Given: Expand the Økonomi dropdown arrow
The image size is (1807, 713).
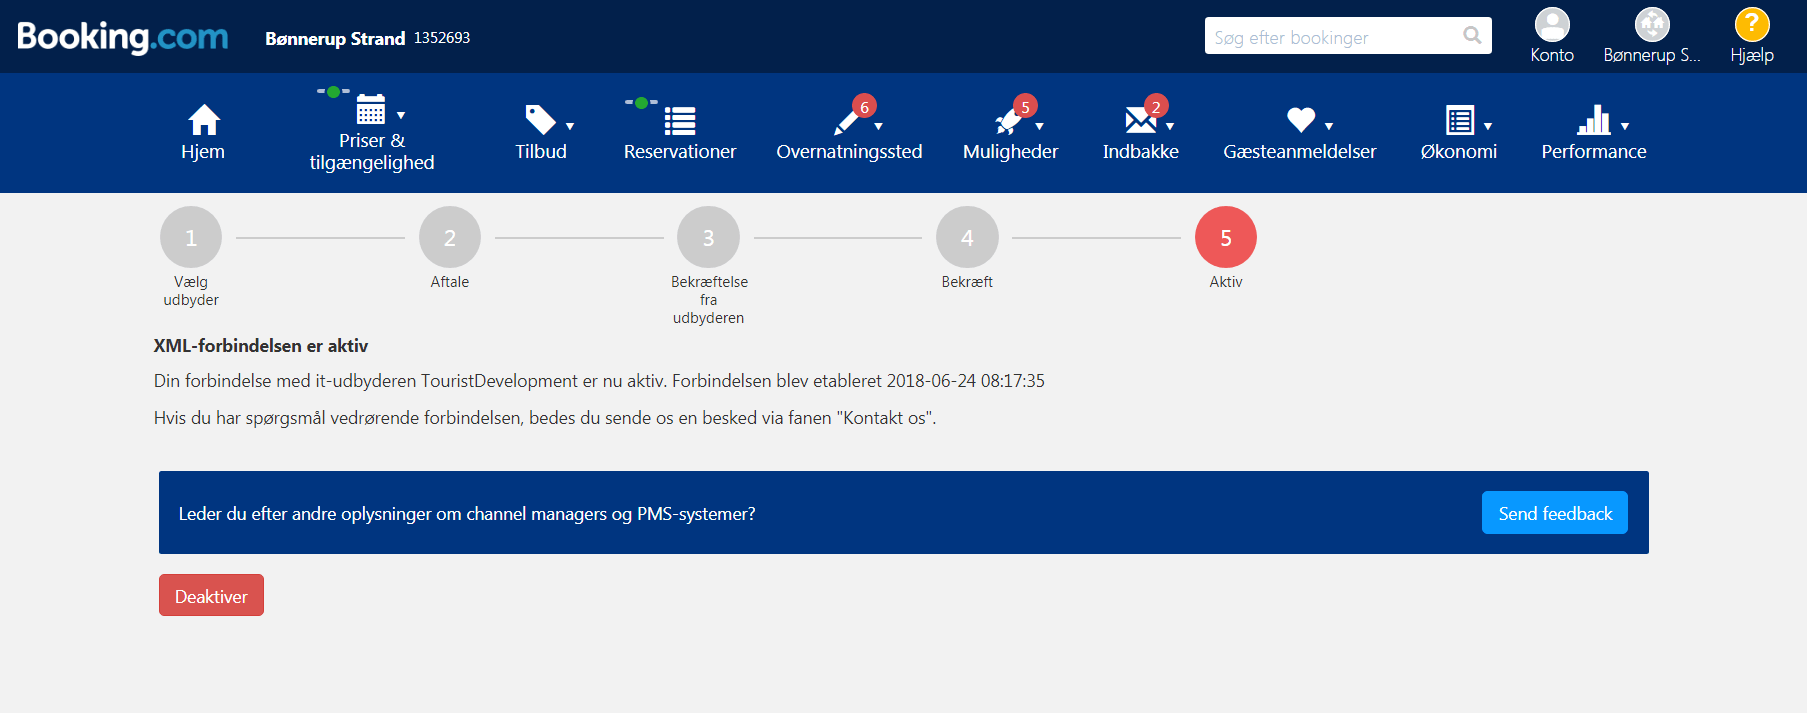Looking at the screenshot, I should [1488, 126].
